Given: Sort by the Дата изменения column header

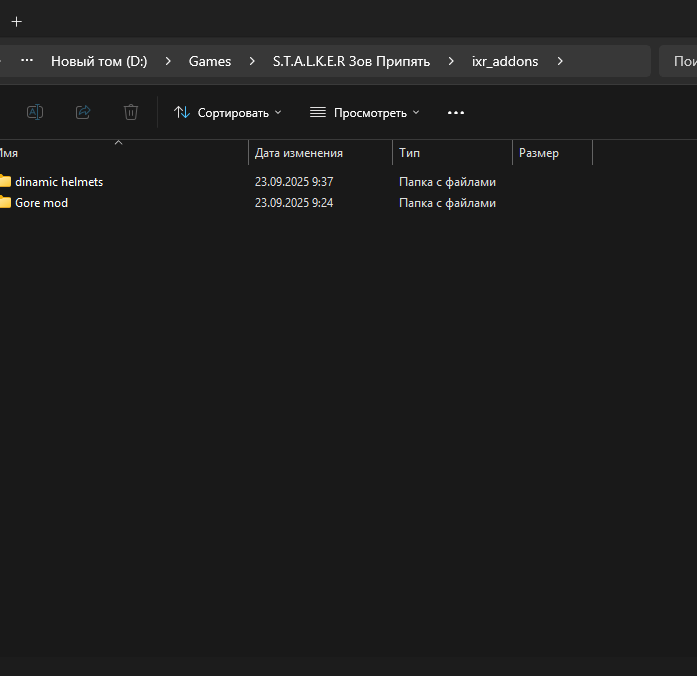Looking at the screenshot, I should (x=299, y=153).
